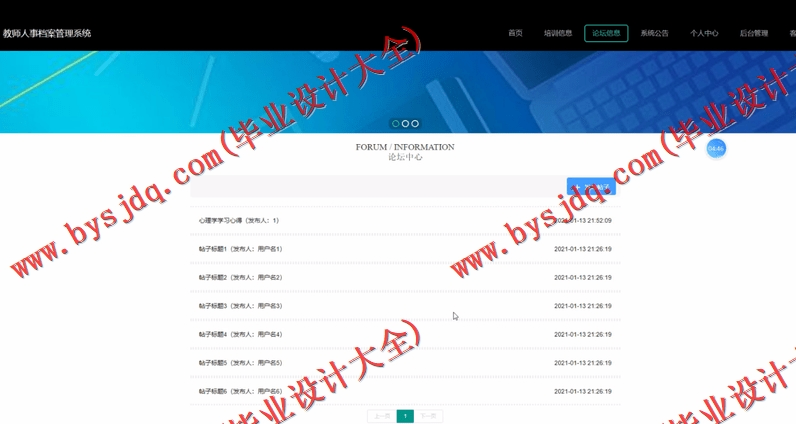Open the post 帖子标题3 by 用户名3
796x424 pixels.
(240, 306)
